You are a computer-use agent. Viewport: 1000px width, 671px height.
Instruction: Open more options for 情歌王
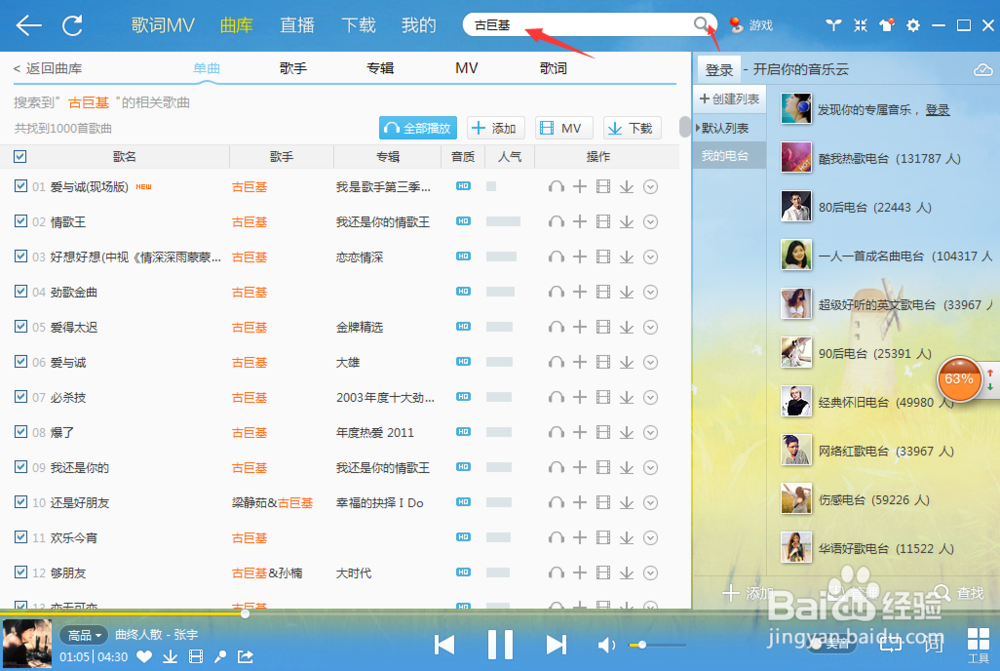(x=650, y=222)
